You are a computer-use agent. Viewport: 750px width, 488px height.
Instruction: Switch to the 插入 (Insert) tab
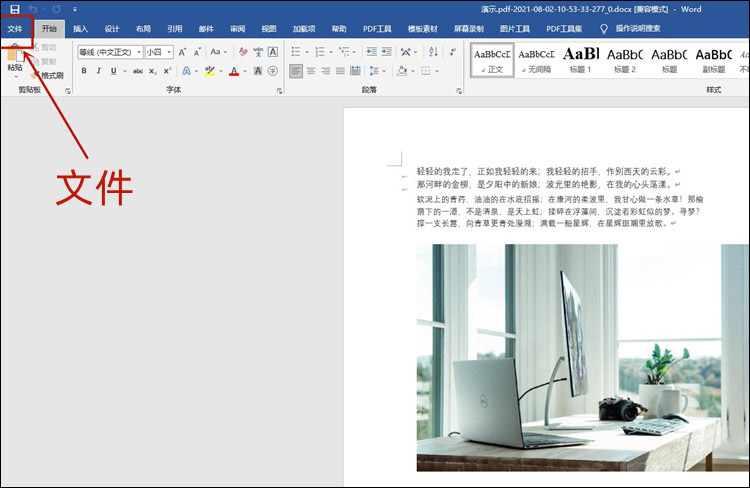tap(80, 29)
